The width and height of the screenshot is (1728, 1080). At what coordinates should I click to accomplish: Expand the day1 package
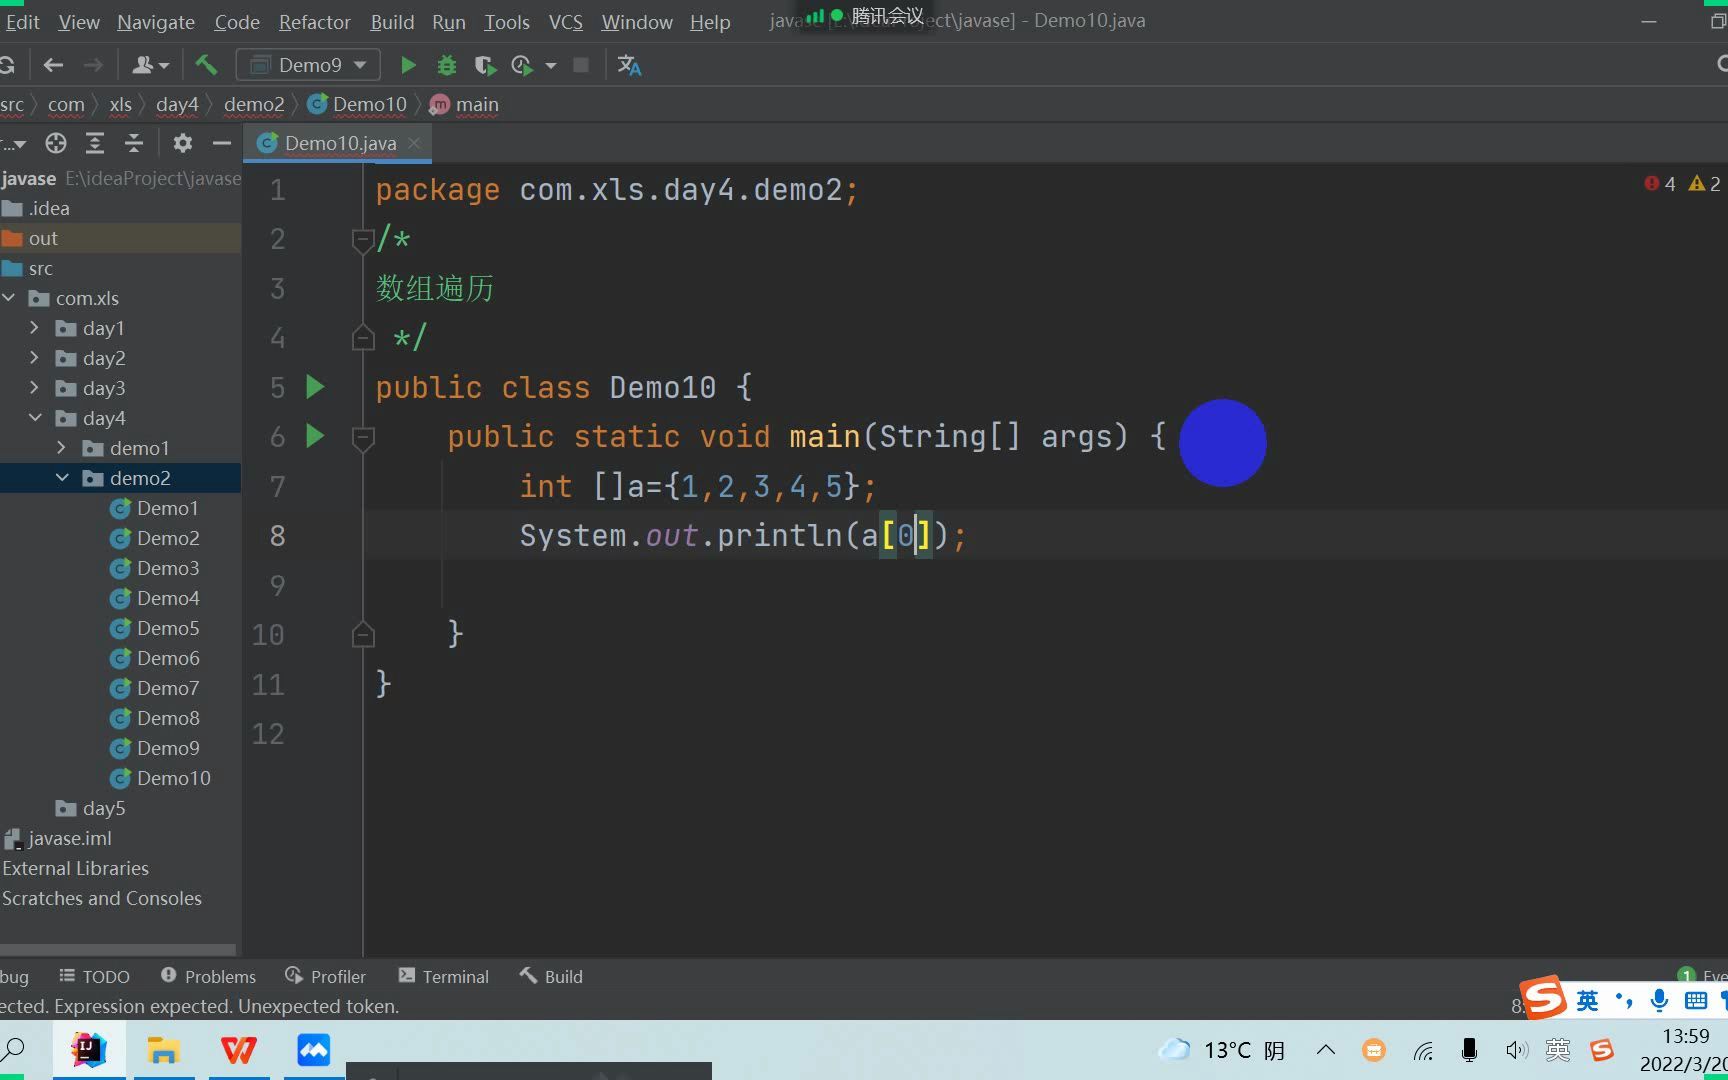pos(35,328)
